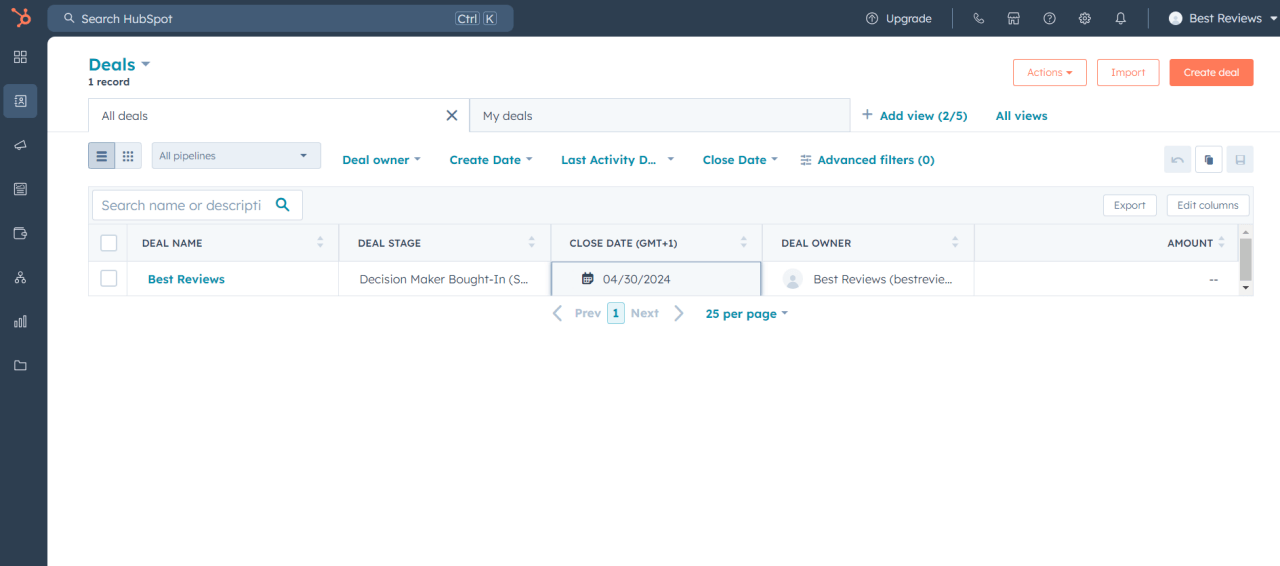Open All views link
The image size is (1280, 566).
point(1021,116)
